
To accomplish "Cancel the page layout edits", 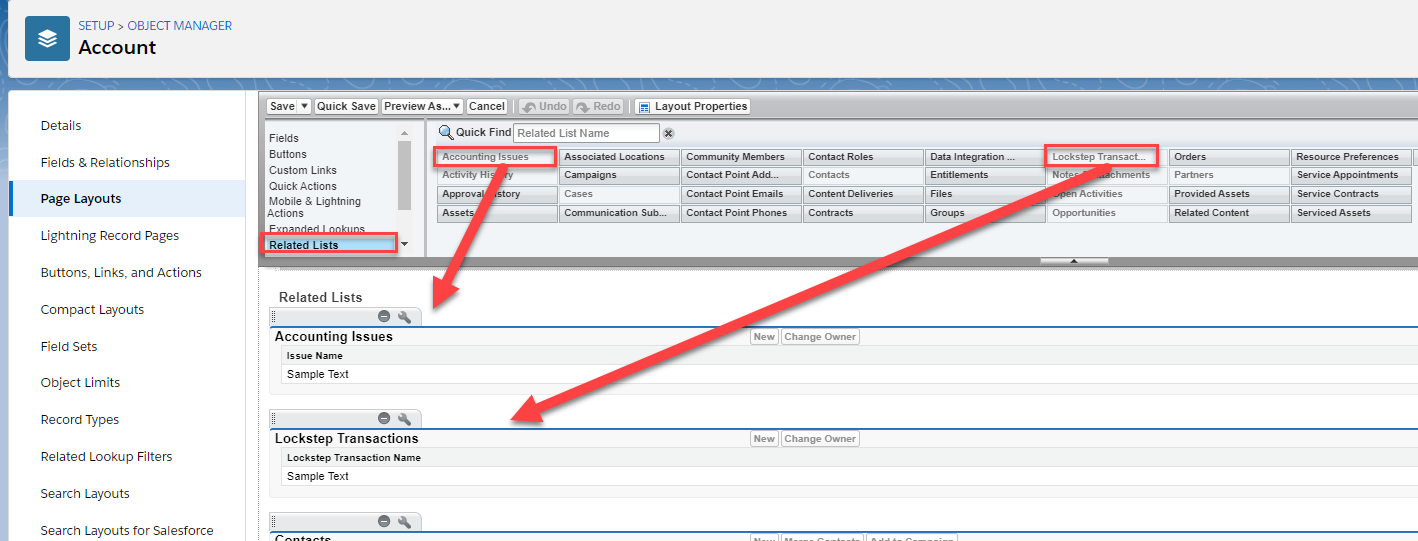I will [x=487, y=106].
